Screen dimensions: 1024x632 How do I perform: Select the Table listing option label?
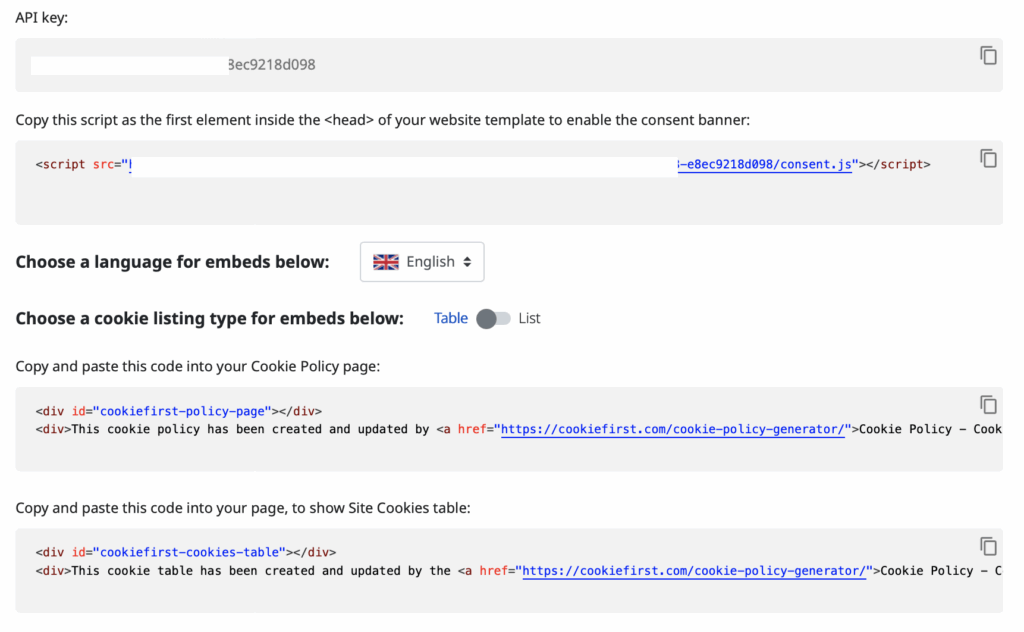450,318
